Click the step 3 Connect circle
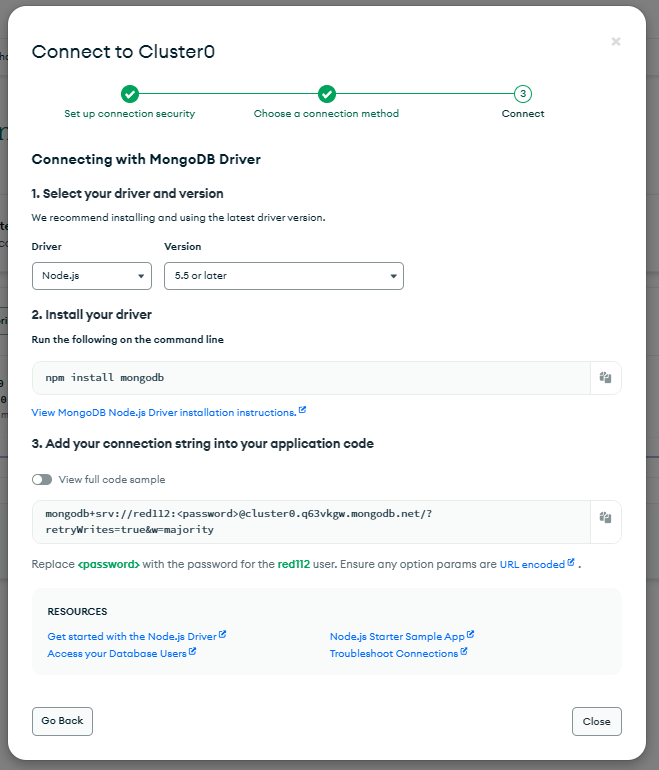 tap(523, 94)
